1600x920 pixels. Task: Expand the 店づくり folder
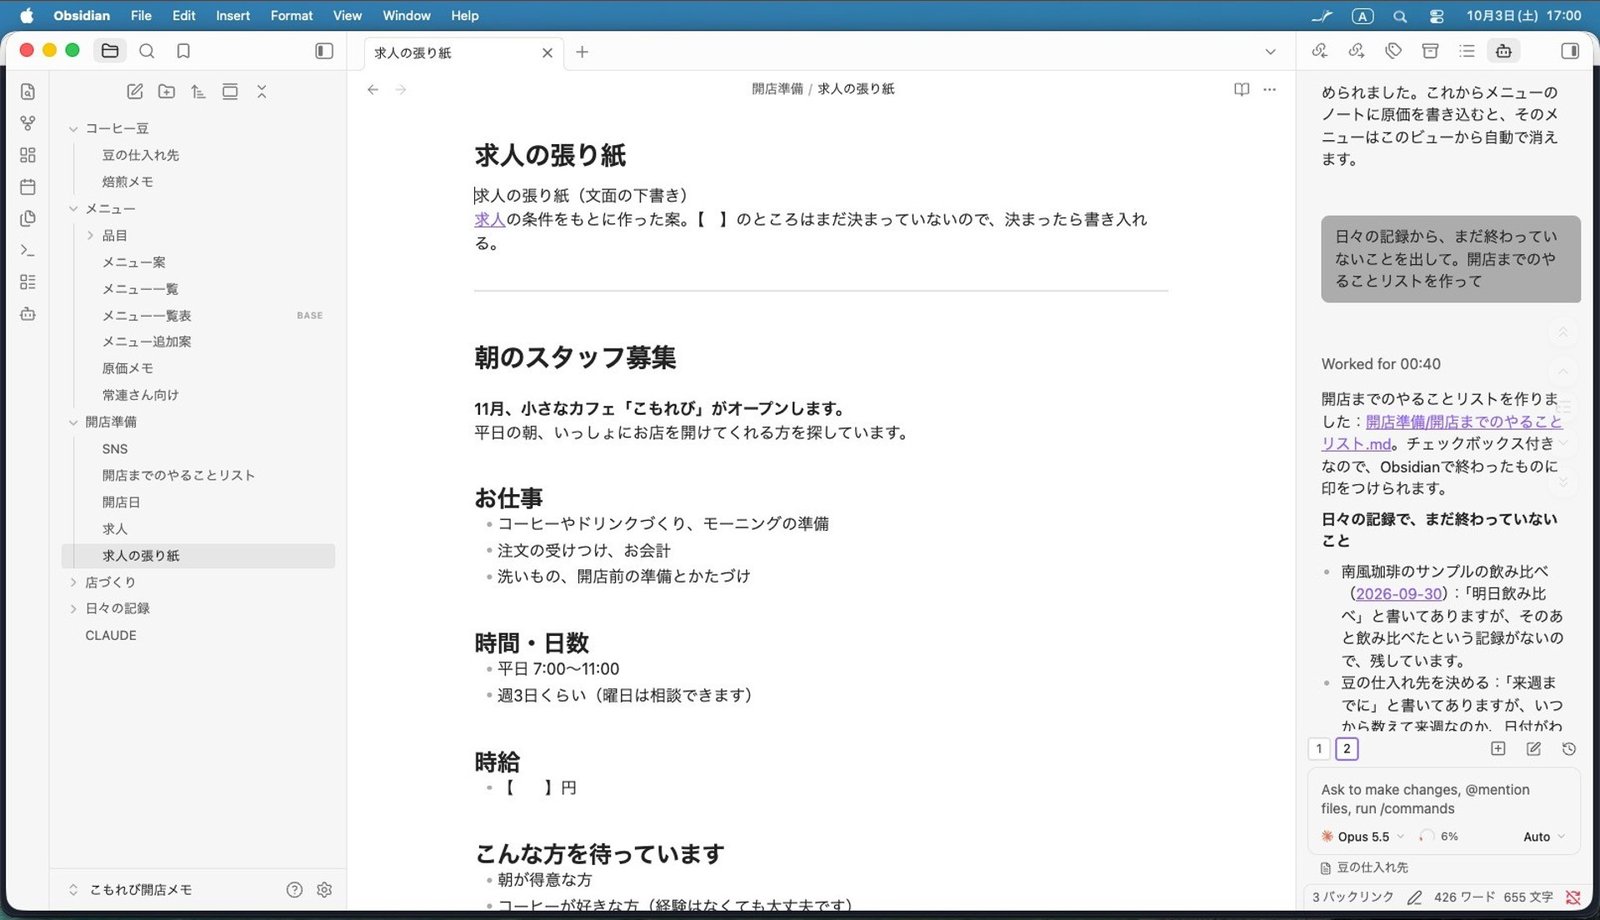tap(73, 582)
